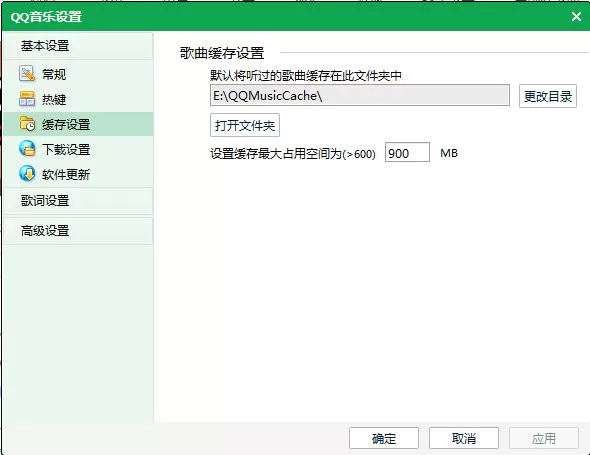Click the 缓存设置 folder clock icon
Image resolution: width=590 pixels, height=455 pixels.
27,124
